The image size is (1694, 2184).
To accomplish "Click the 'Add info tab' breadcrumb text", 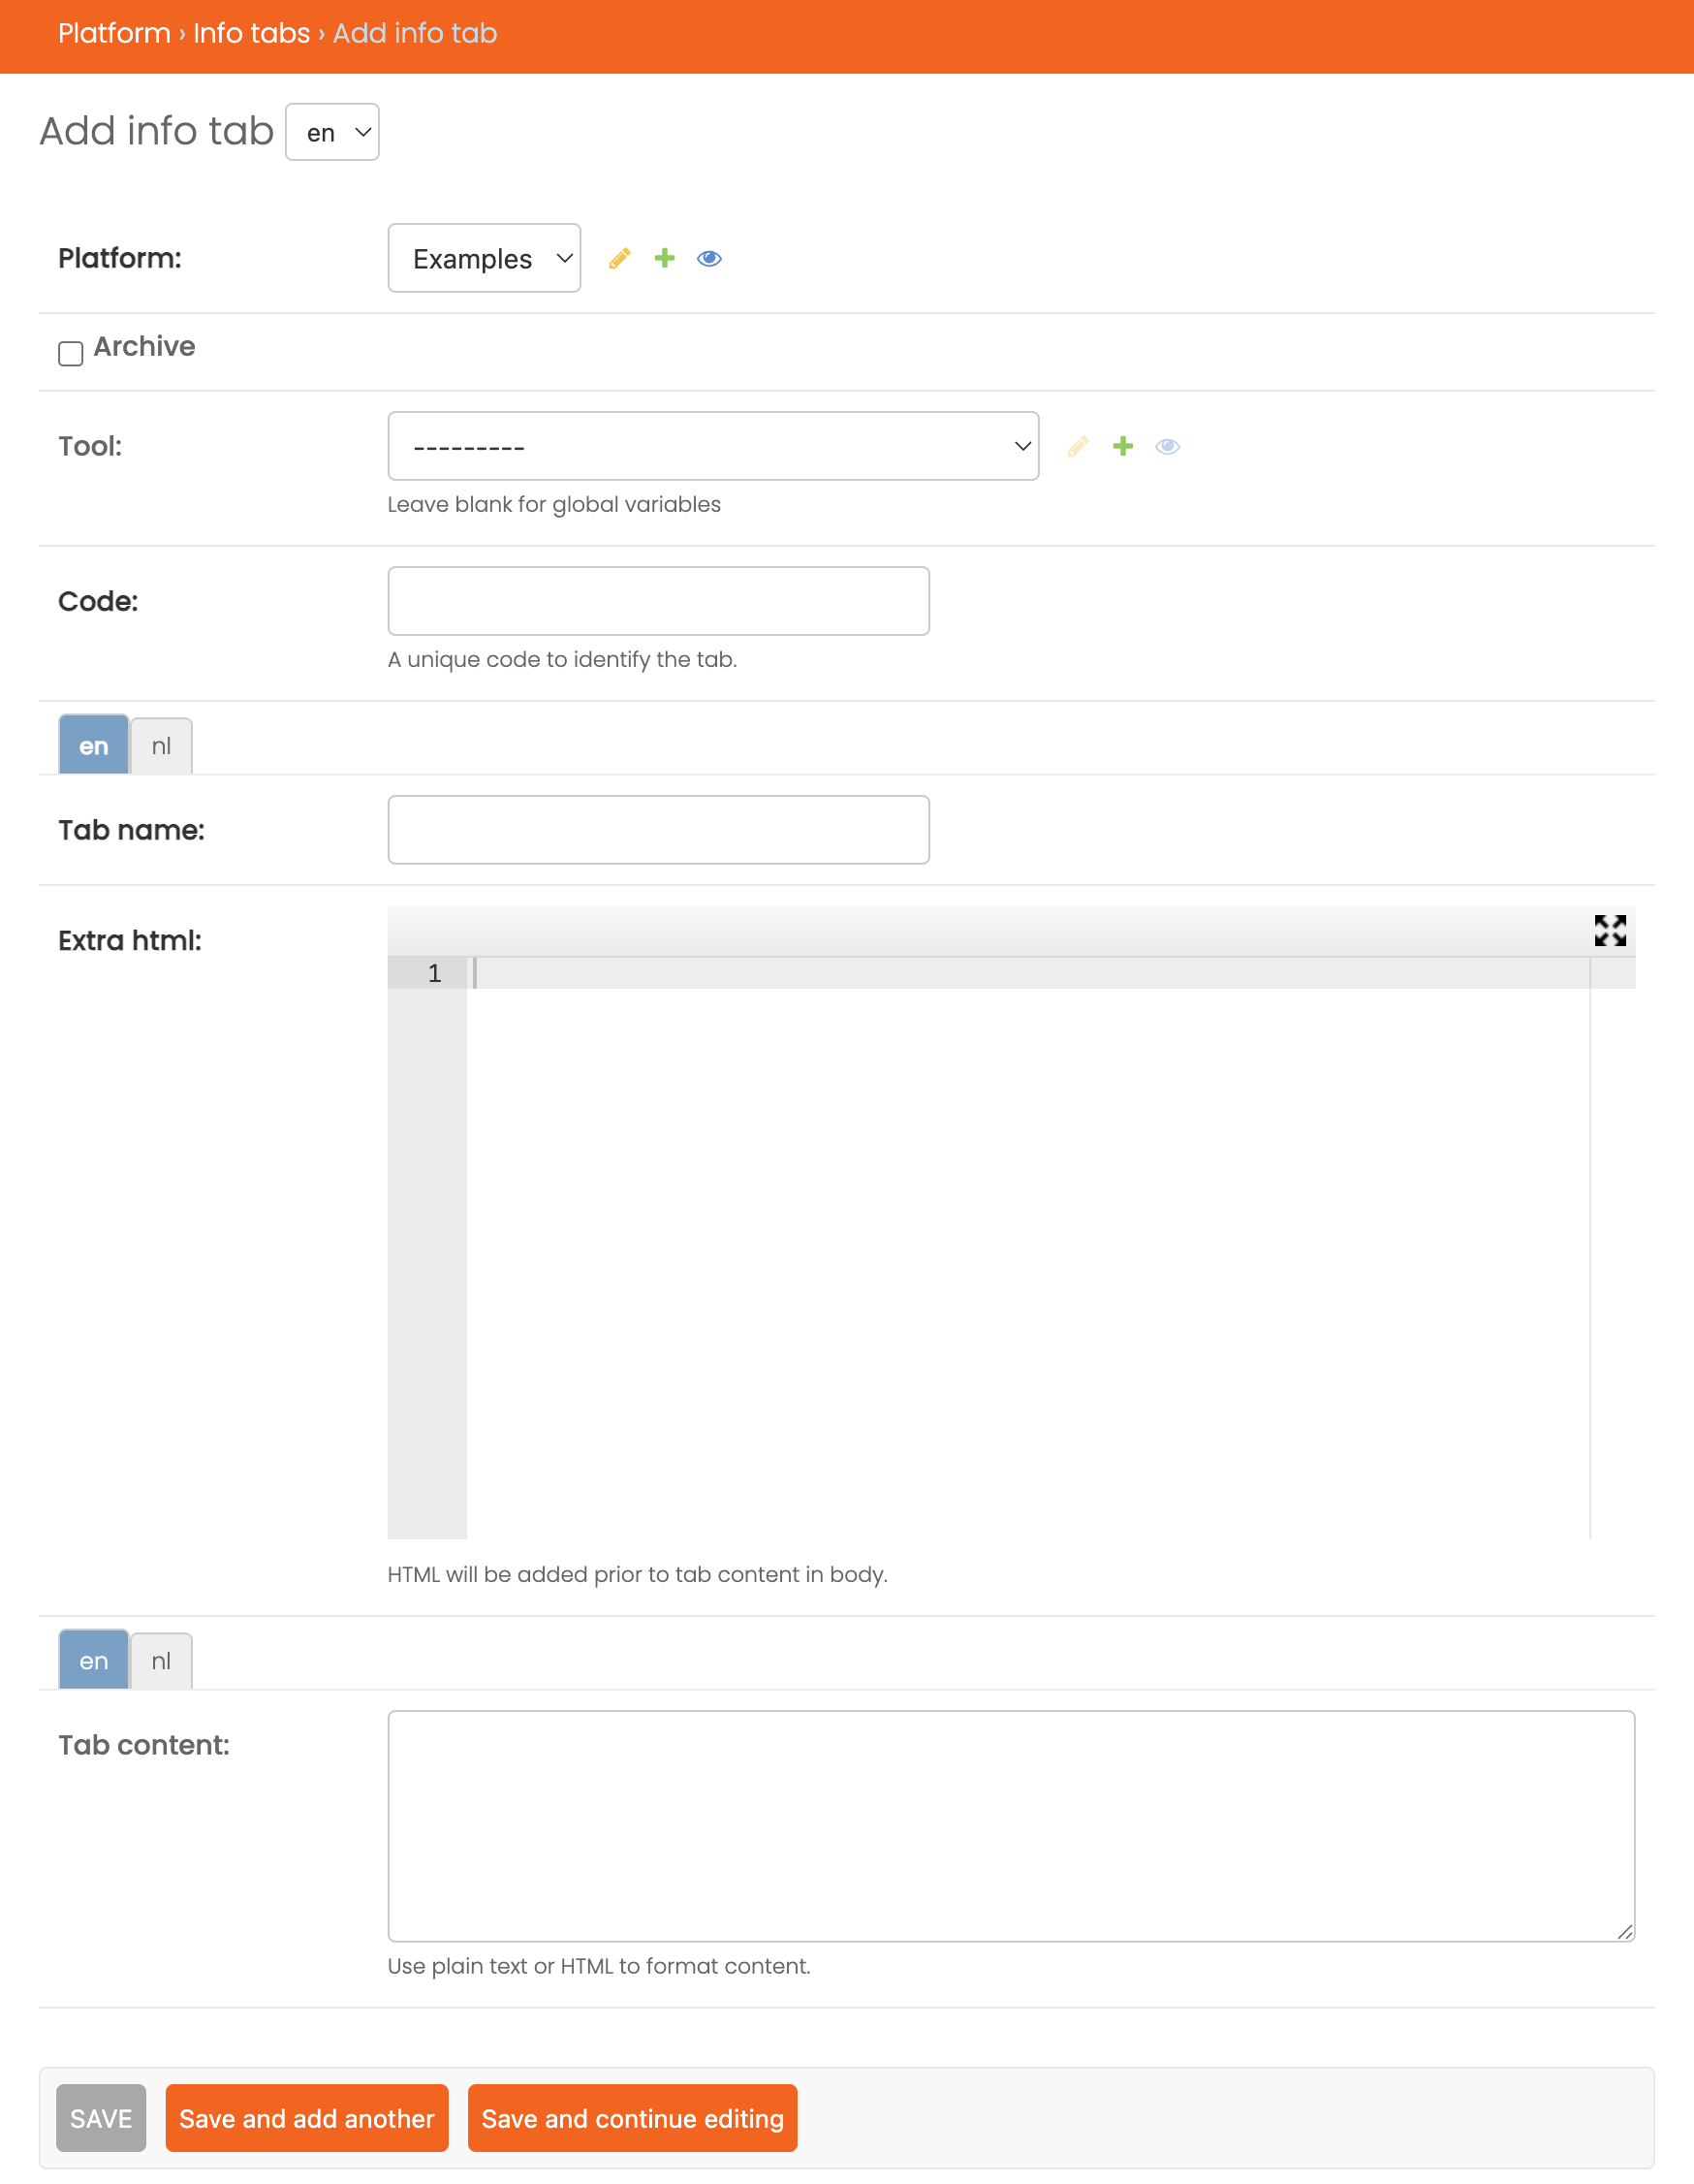I will 415,33.
